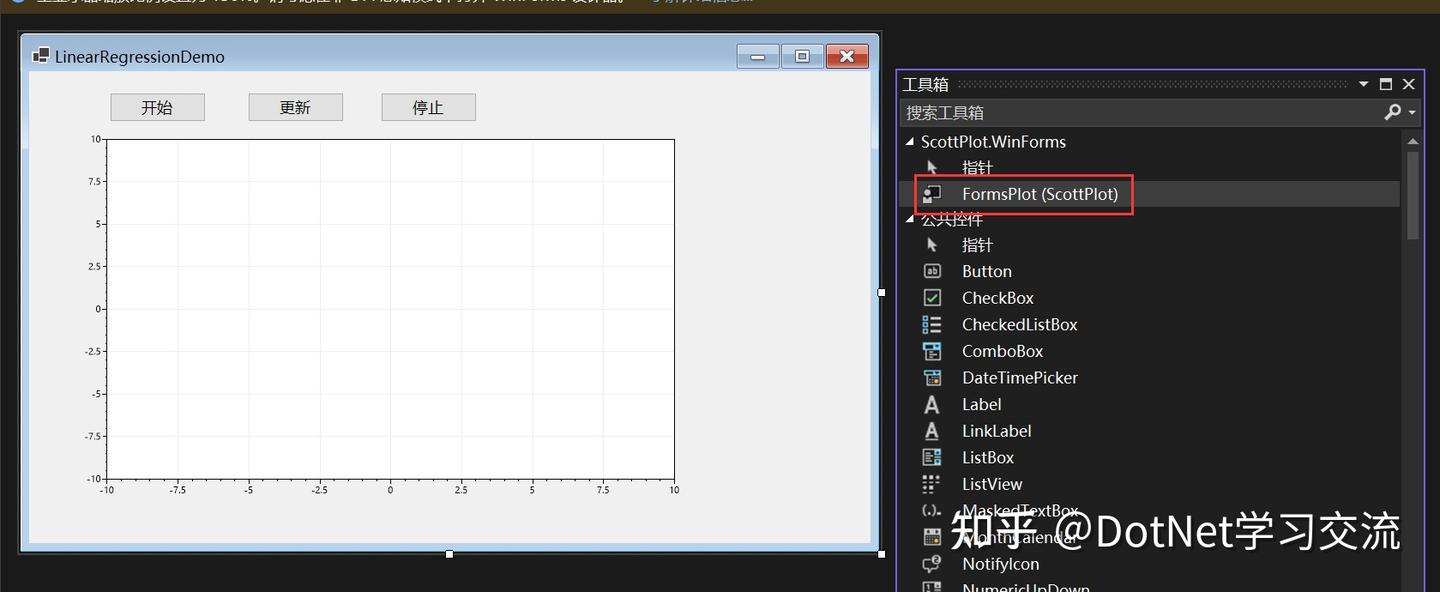Screen dimensions: 1440x592
Task: Pick the Button control icon
Action: point(932,271)
